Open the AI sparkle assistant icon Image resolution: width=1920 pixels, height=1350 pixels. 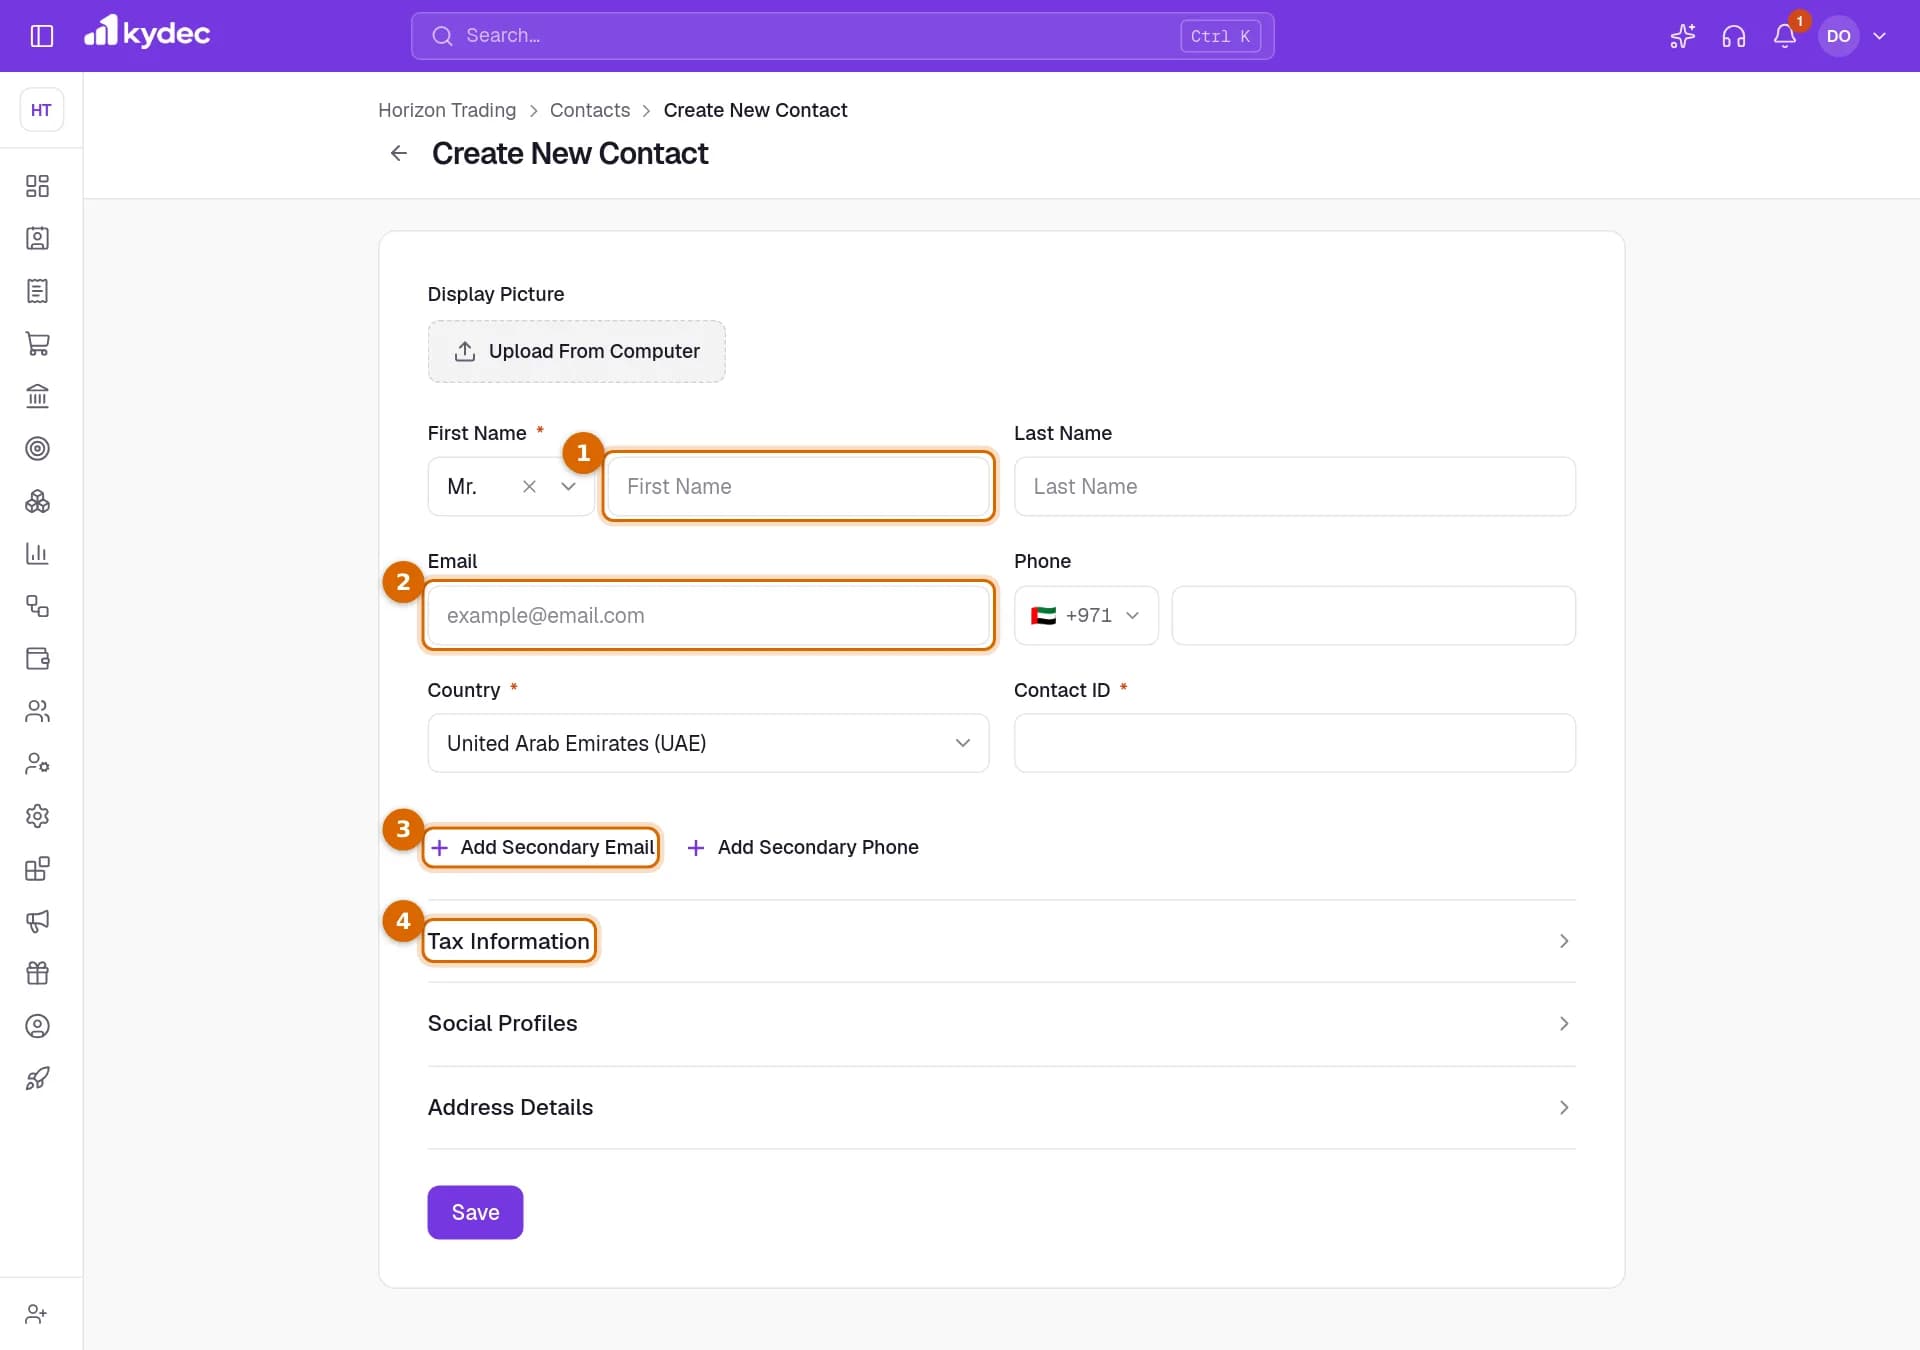[1682, 36]
